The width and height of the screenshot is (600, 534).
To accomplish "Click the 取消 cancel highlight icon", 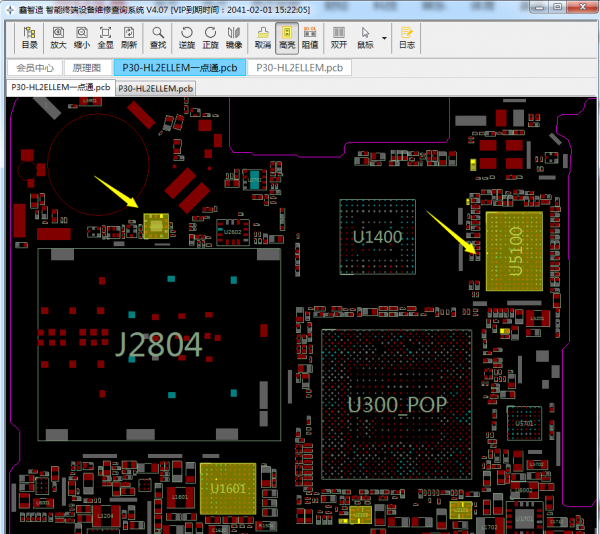I will coord(263,38).
